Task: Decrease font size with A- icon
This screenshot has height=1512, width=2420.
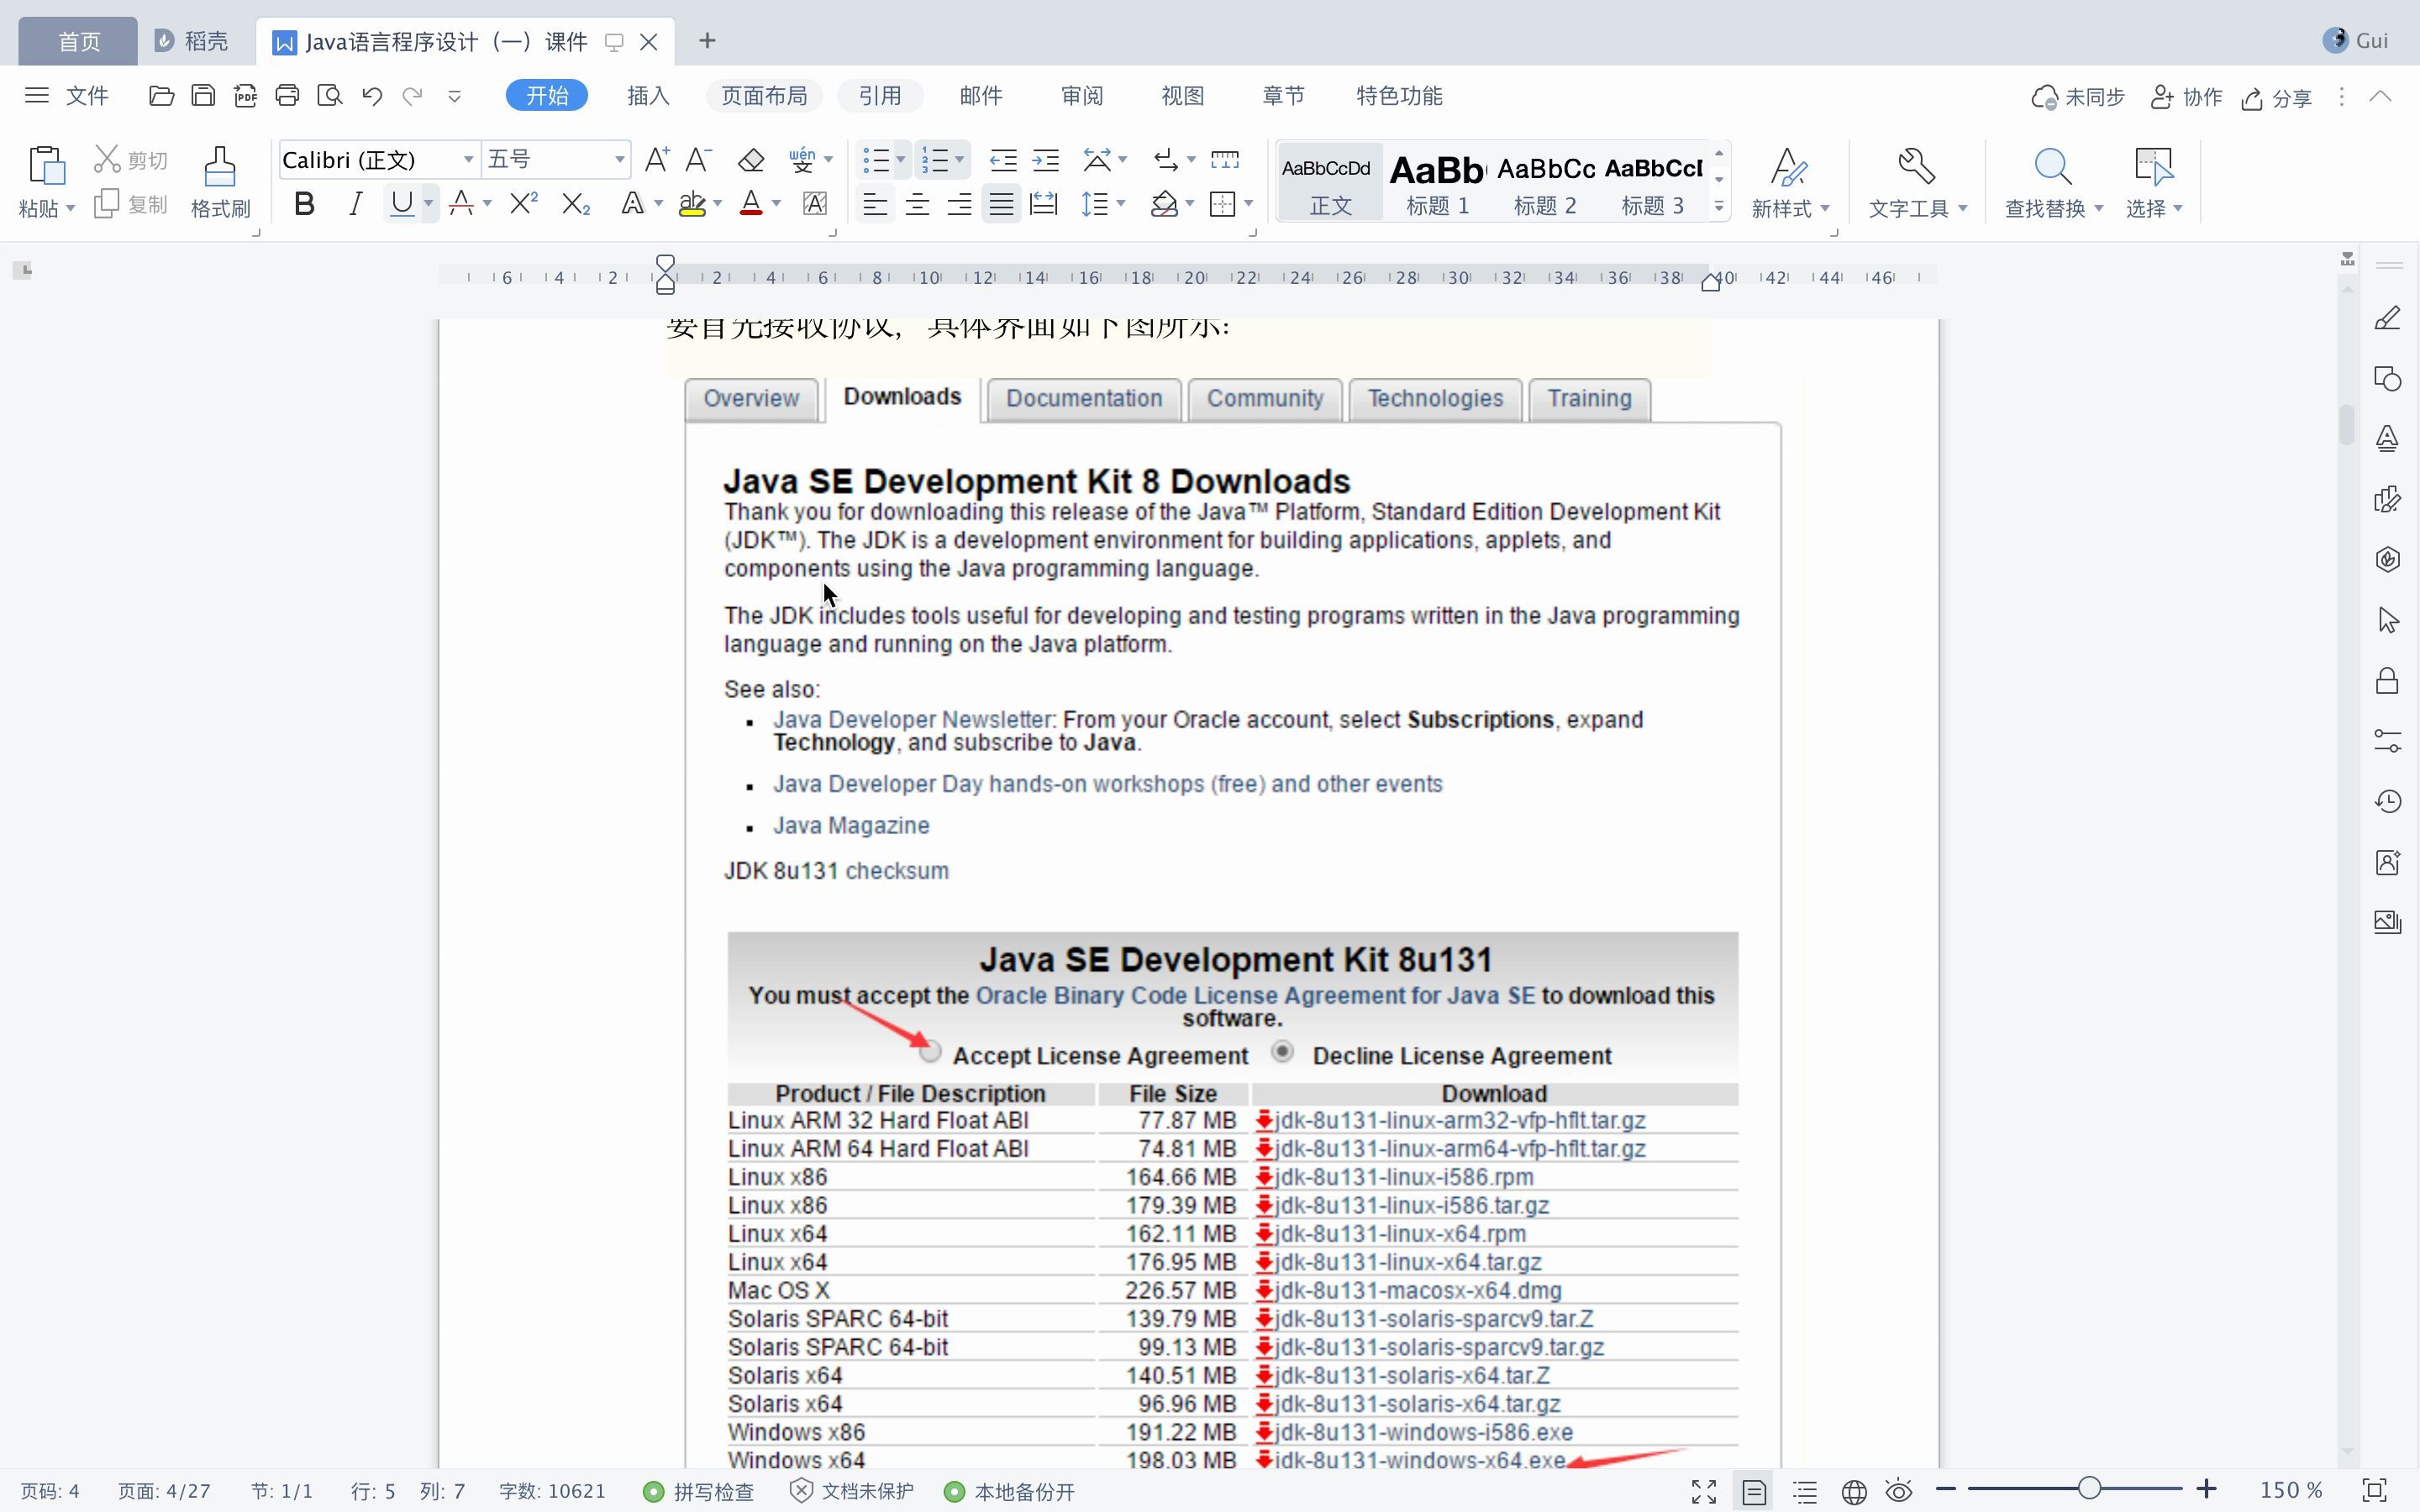Action: (698, 160)
